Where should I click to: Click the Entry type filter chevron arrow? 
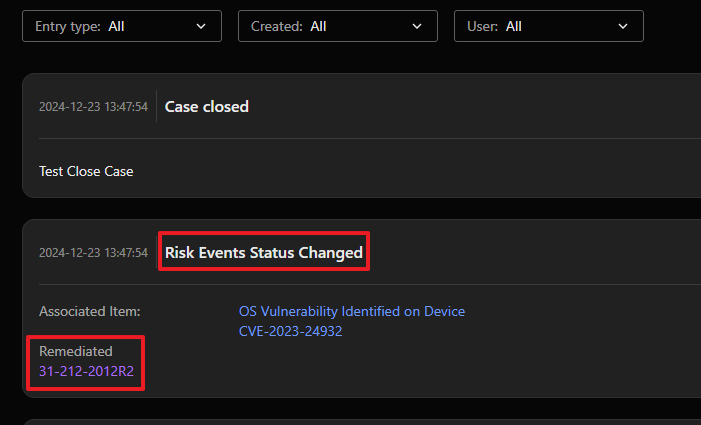click(x=202, y=26)
